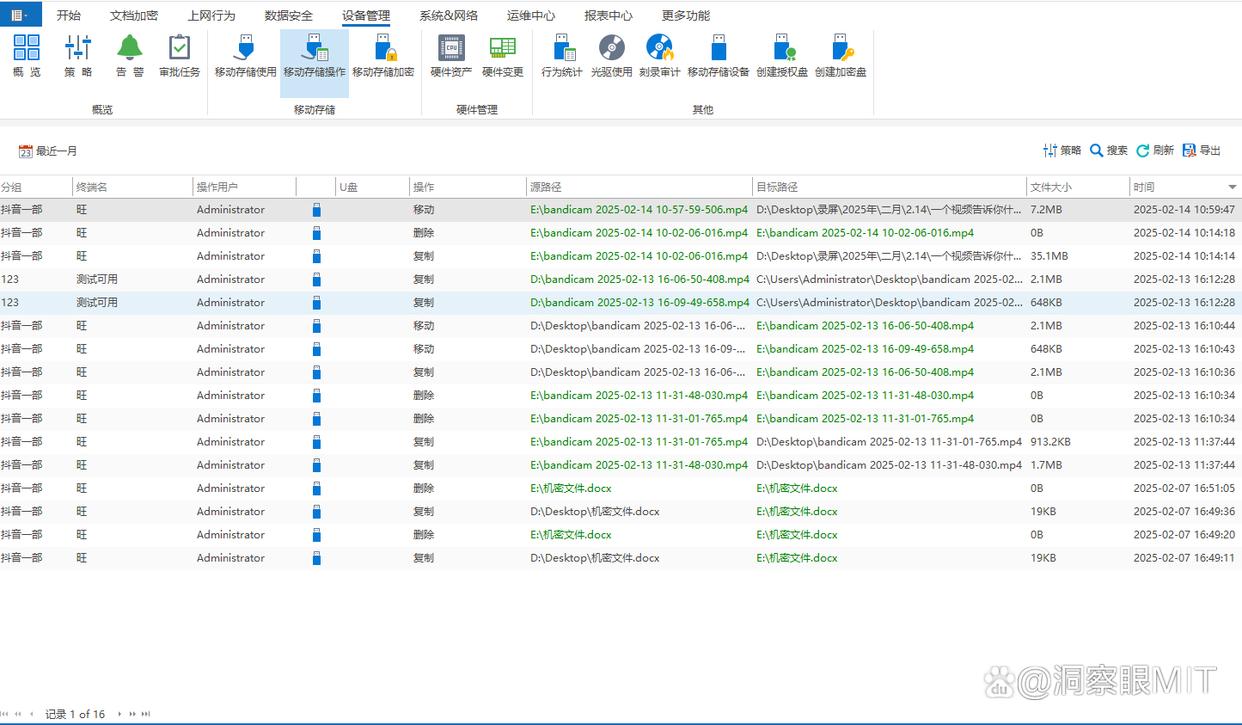1242x725 pixels.
Task: Open 刻录审计 burn audit
Action: 660,56
